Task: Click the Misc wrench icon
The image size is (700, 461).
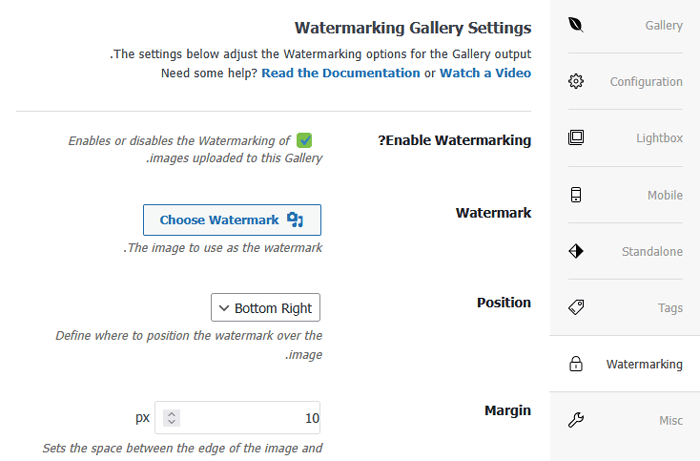Action: 575,420
